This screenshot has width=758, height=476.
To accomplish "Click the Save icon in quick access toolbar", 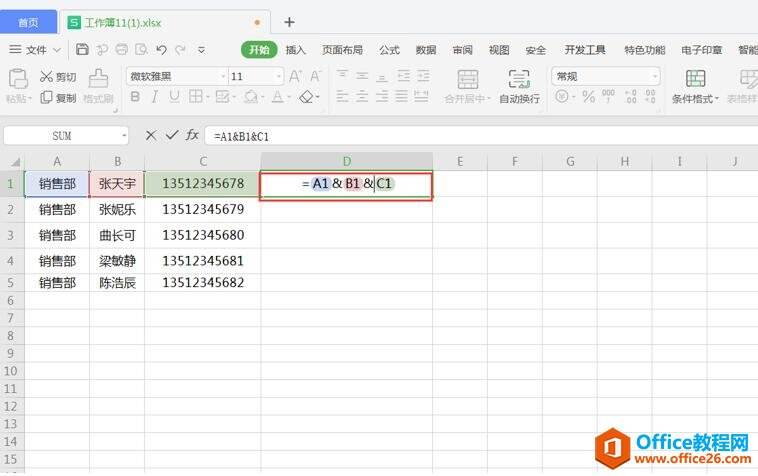I will pyautogui.click(x=82, y=49).
